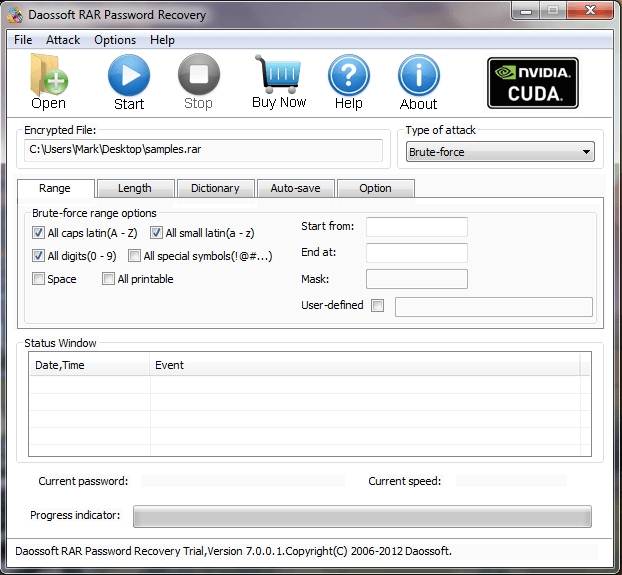Click the NVIDIA CUDA logo
622x575 pixels.
click(x=533, y=83)
